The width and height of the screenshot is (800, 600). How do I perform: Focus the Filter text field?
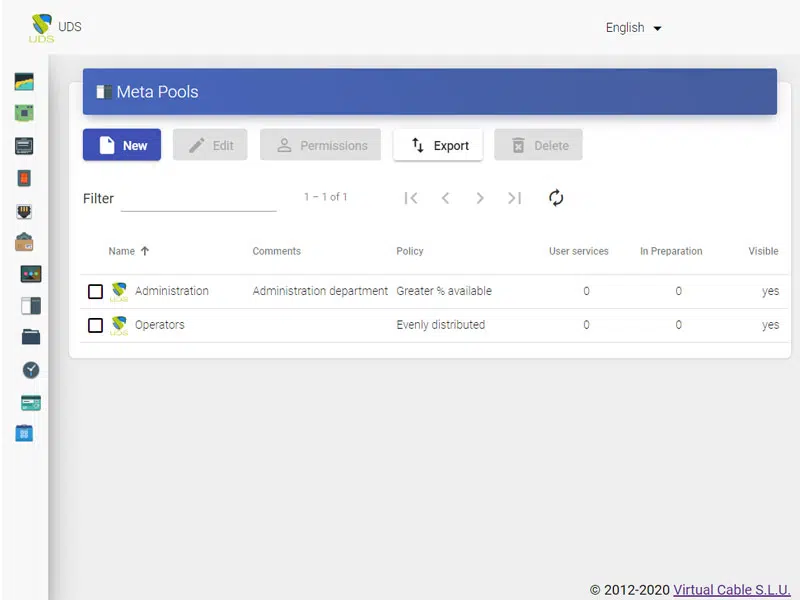click(198, 199)
